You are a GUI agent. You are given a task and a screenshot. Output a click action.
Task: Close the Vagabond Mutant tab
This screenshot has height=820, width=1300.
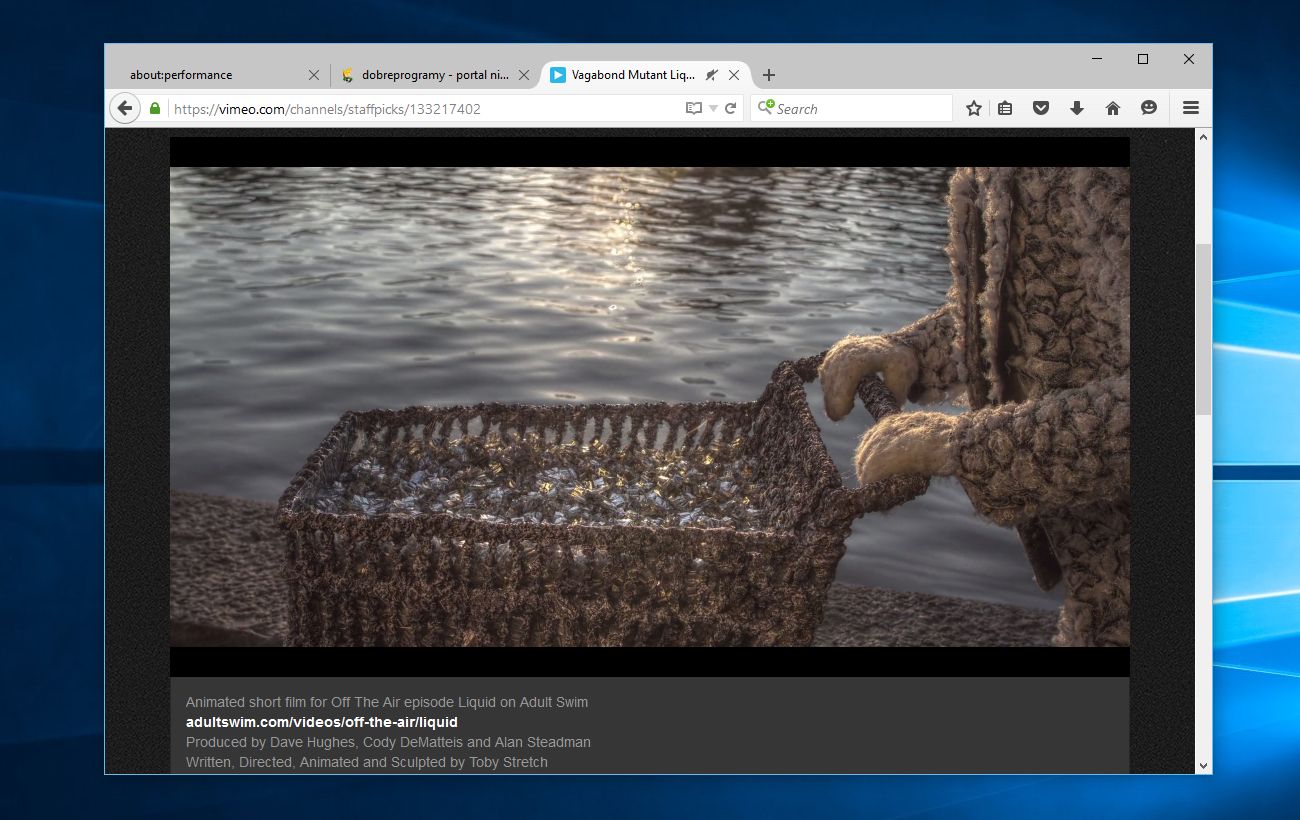click(734, 75)
